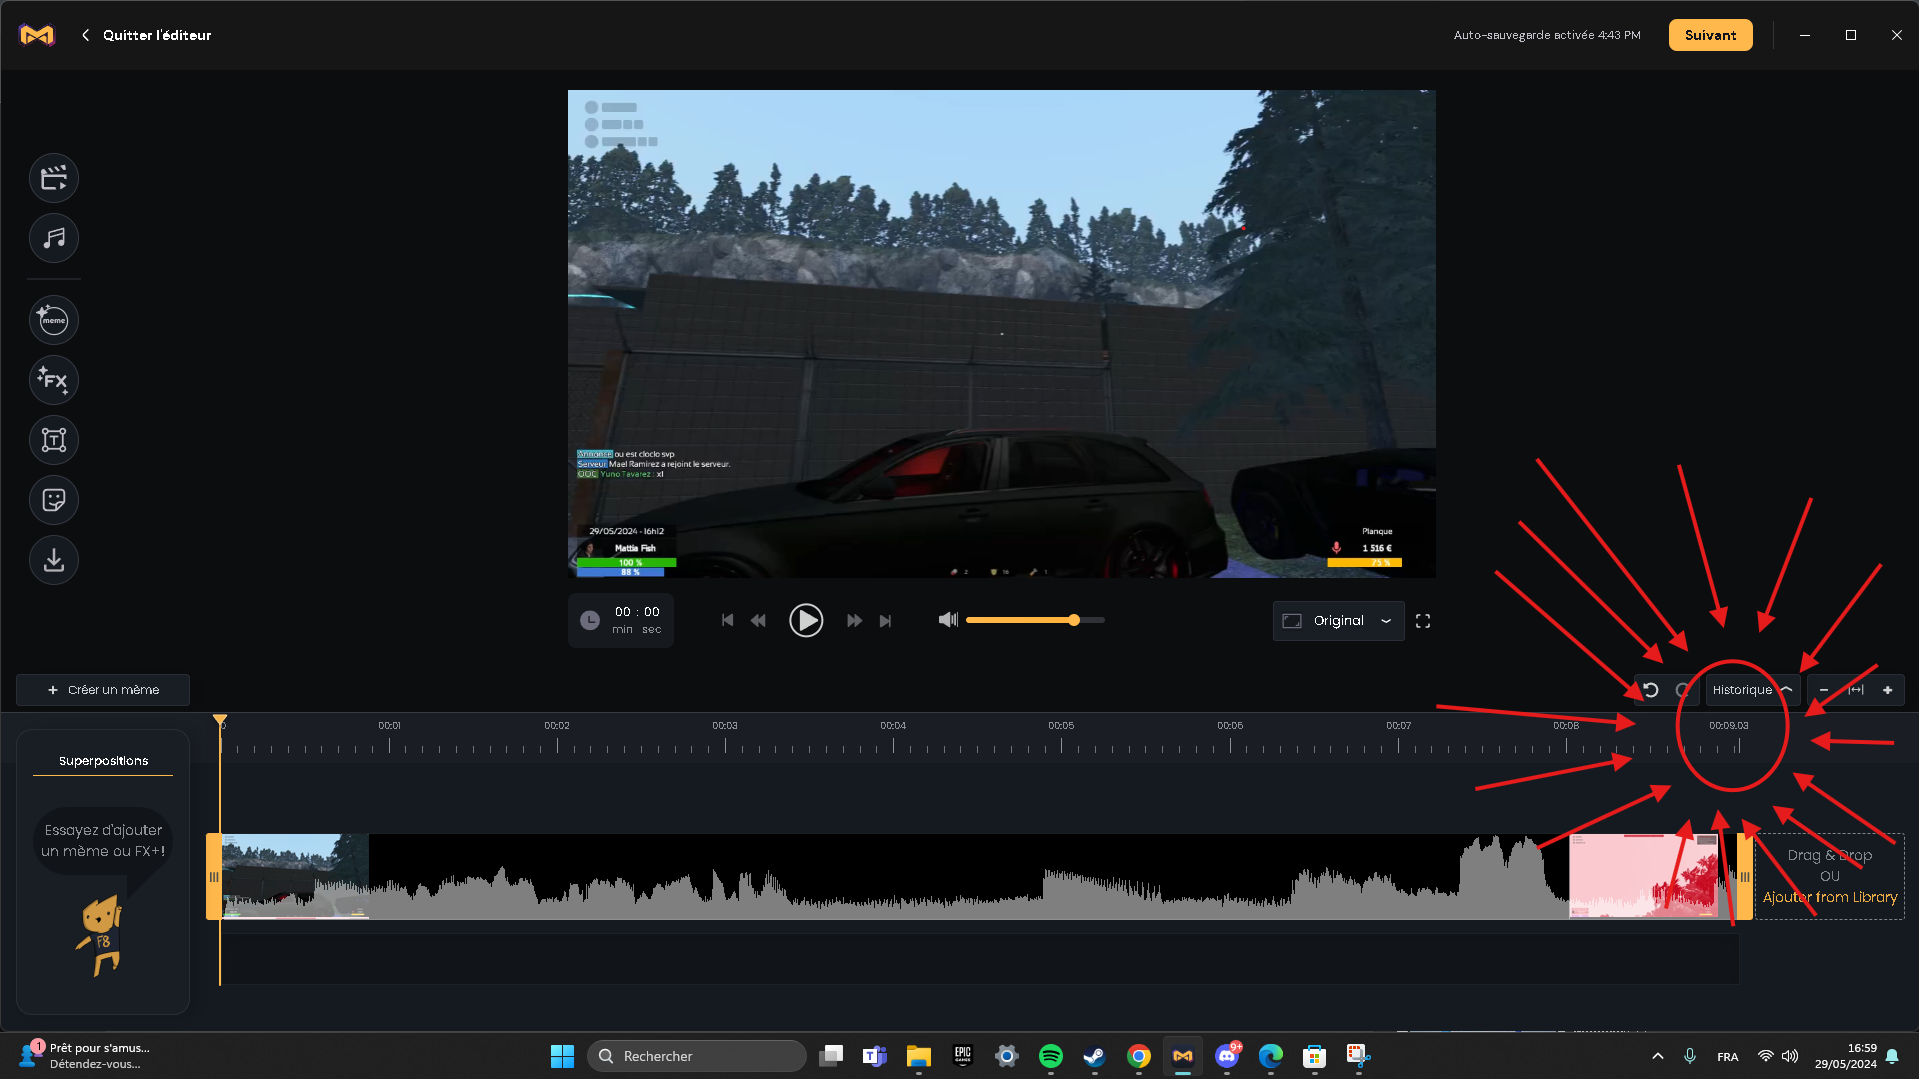
Task: Show hidden system tray icons
Action: [x=1657, y=1056]
